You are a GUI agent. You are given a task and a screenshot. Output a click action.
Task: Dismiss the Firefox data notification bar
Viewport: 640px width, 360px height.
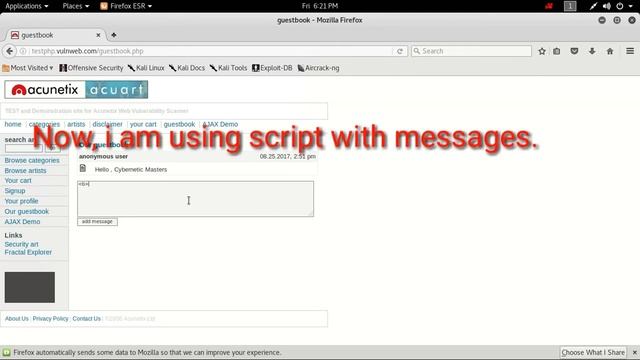point(634,352)
